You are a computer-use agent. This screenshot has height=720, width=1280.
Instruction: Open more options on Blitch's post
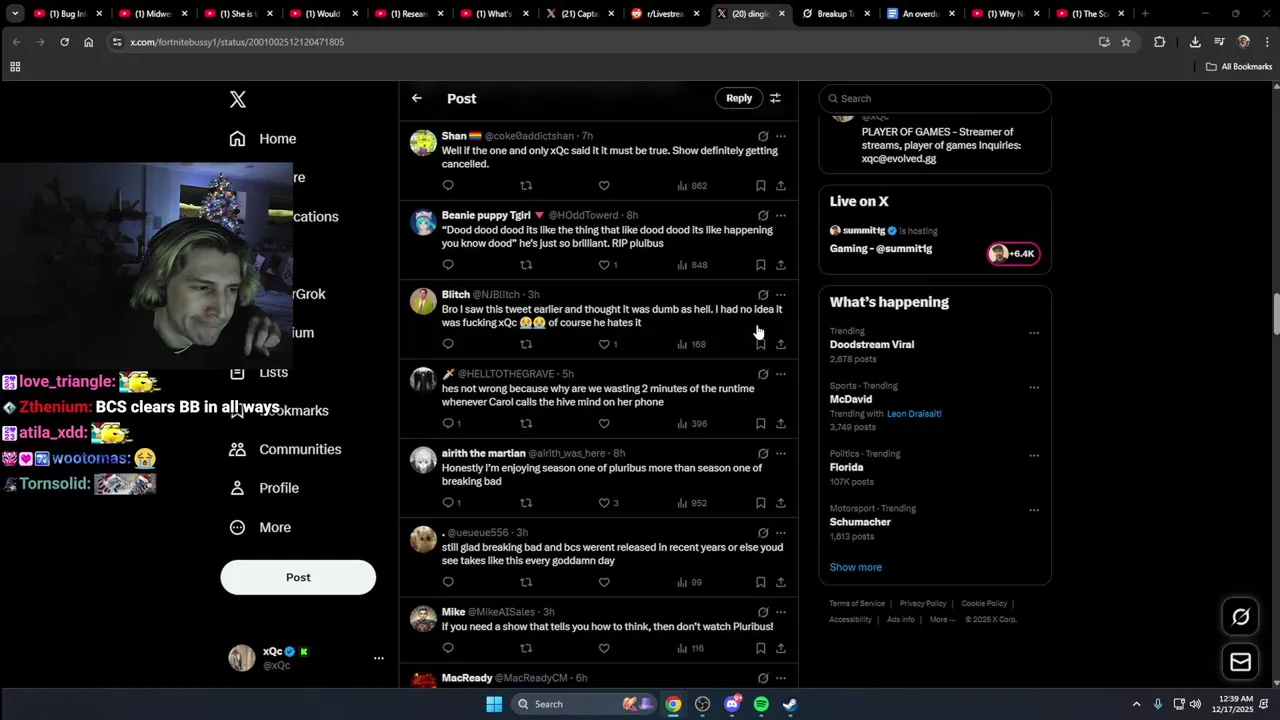(x=781, y=295)
